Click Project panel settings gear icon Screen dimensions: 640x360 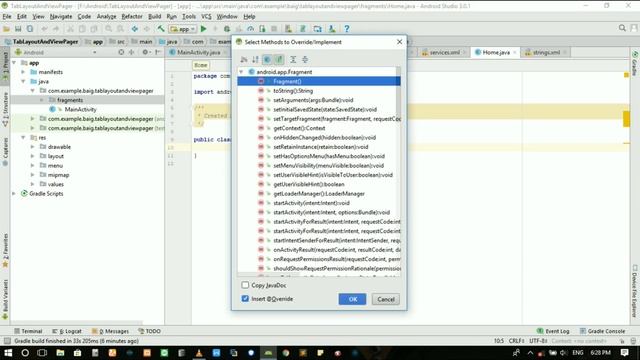click(145, 52)
